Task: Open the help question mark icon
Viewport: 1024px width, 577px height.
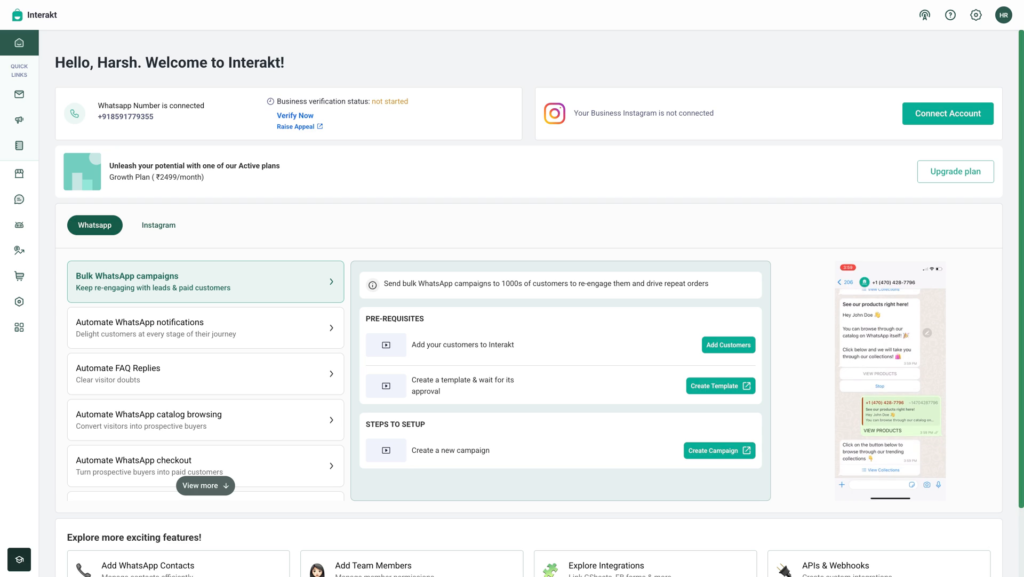Action: 950,15
